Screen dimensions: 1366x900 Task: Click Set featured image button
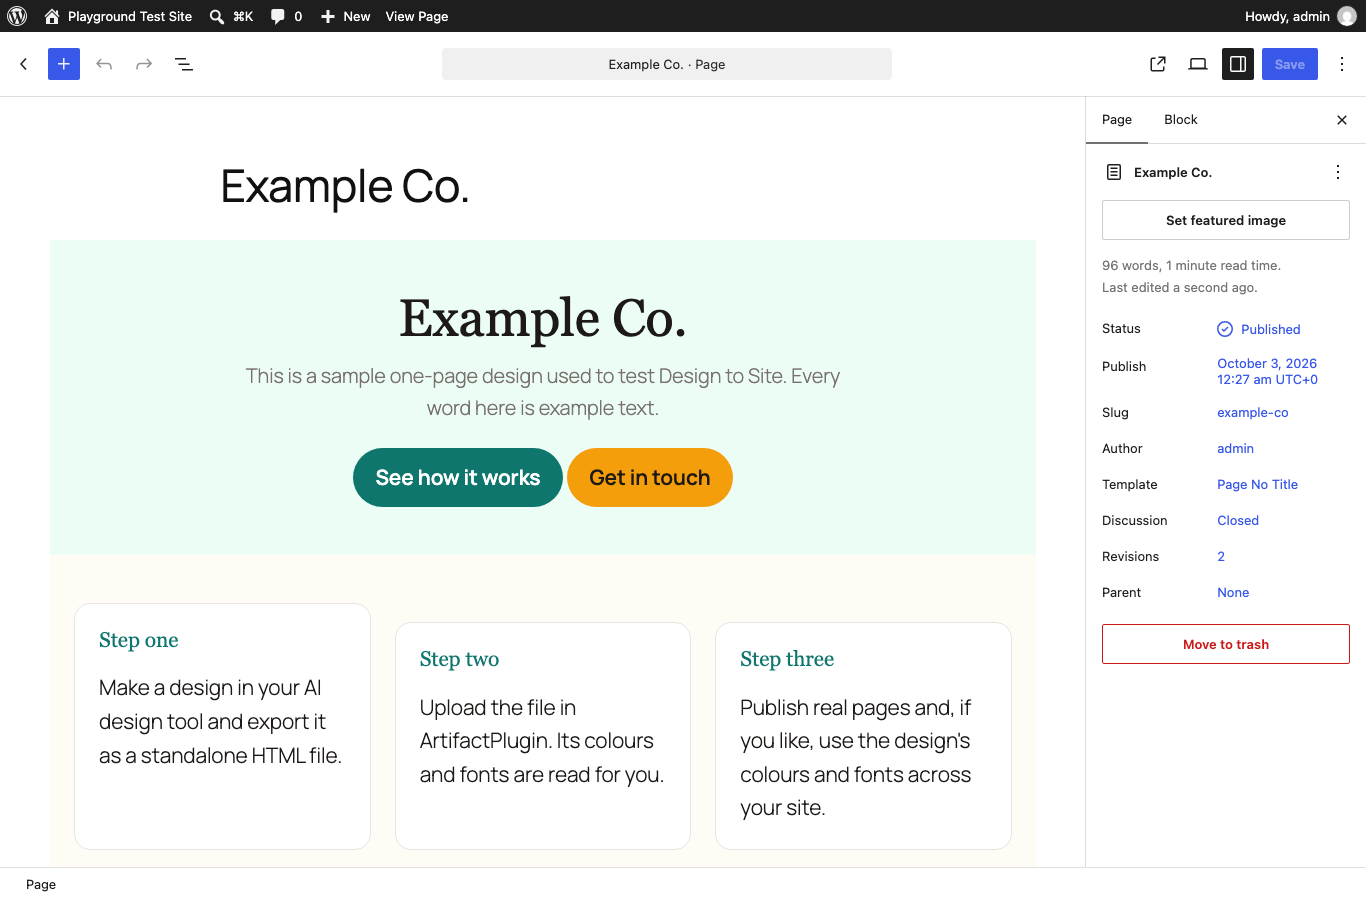coord(1226,220)
